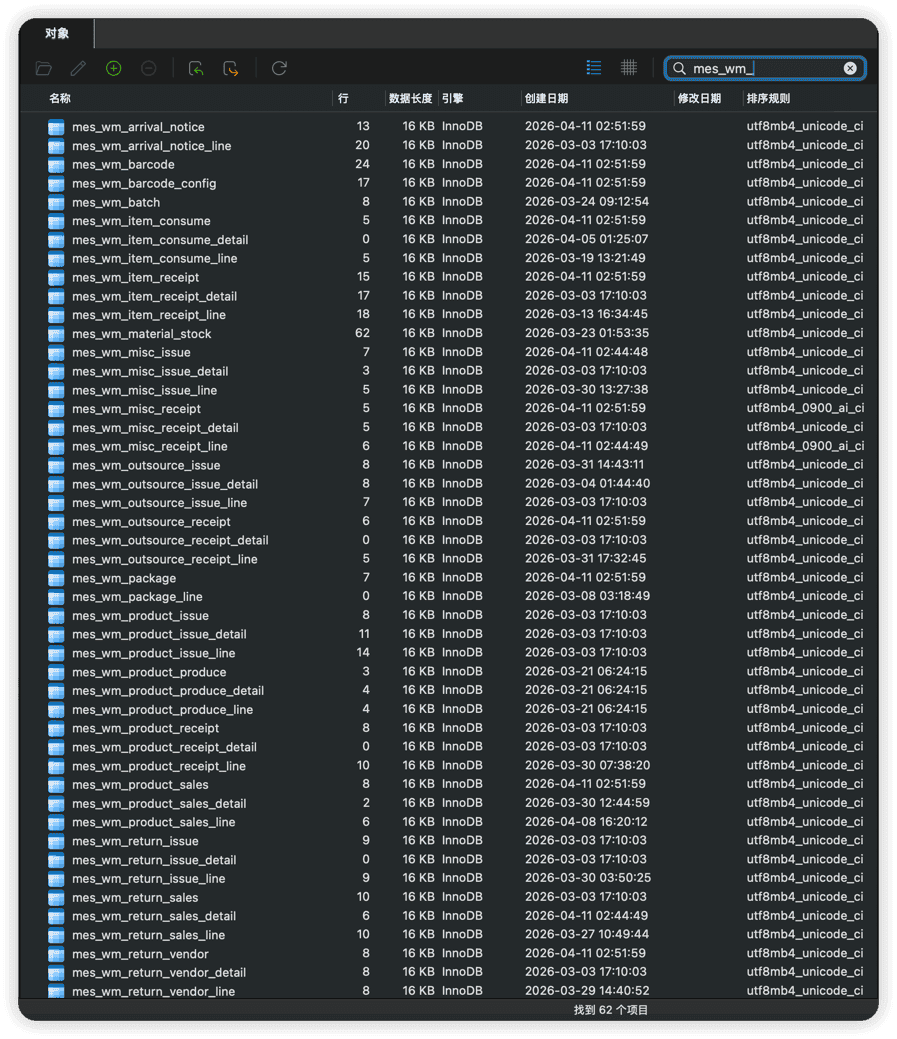Screen dimensions: 897x1039
Task: Sort by the 排序规则 column header
Action: [x=768, y=98]
